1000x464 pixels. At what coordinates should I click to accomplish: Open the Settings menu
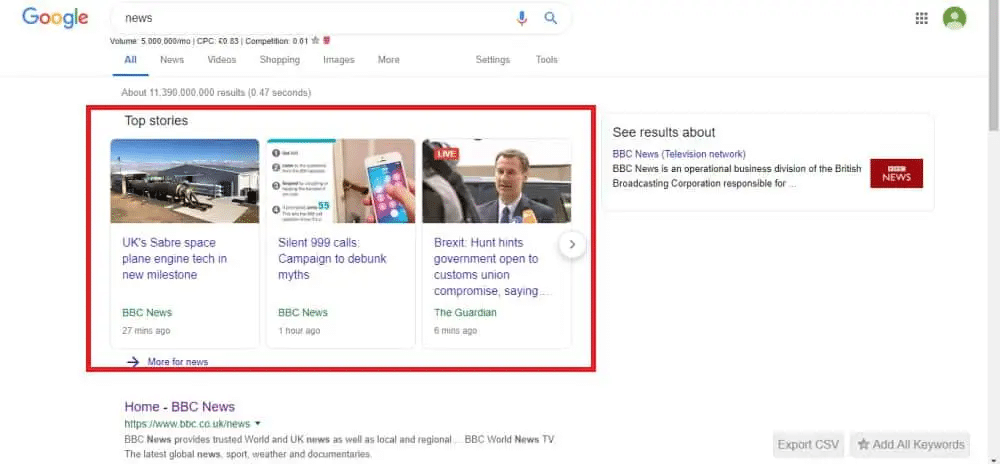[x=492, y=59]
